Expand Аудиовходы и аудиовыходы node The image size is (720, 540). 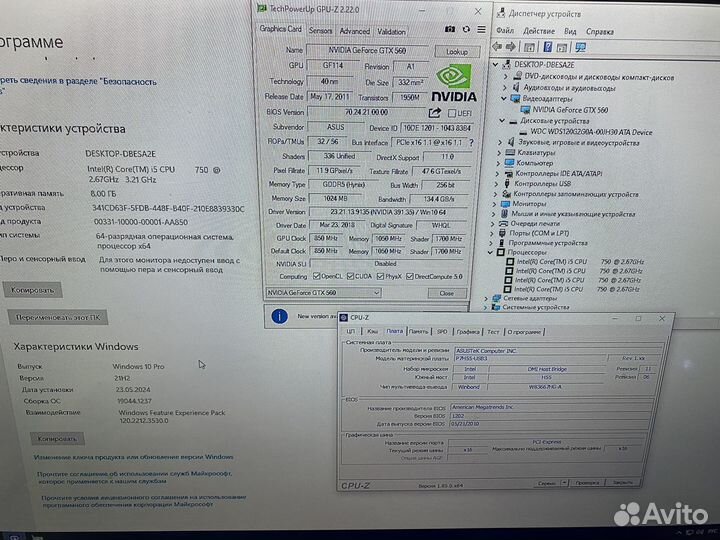coord(505,87)
